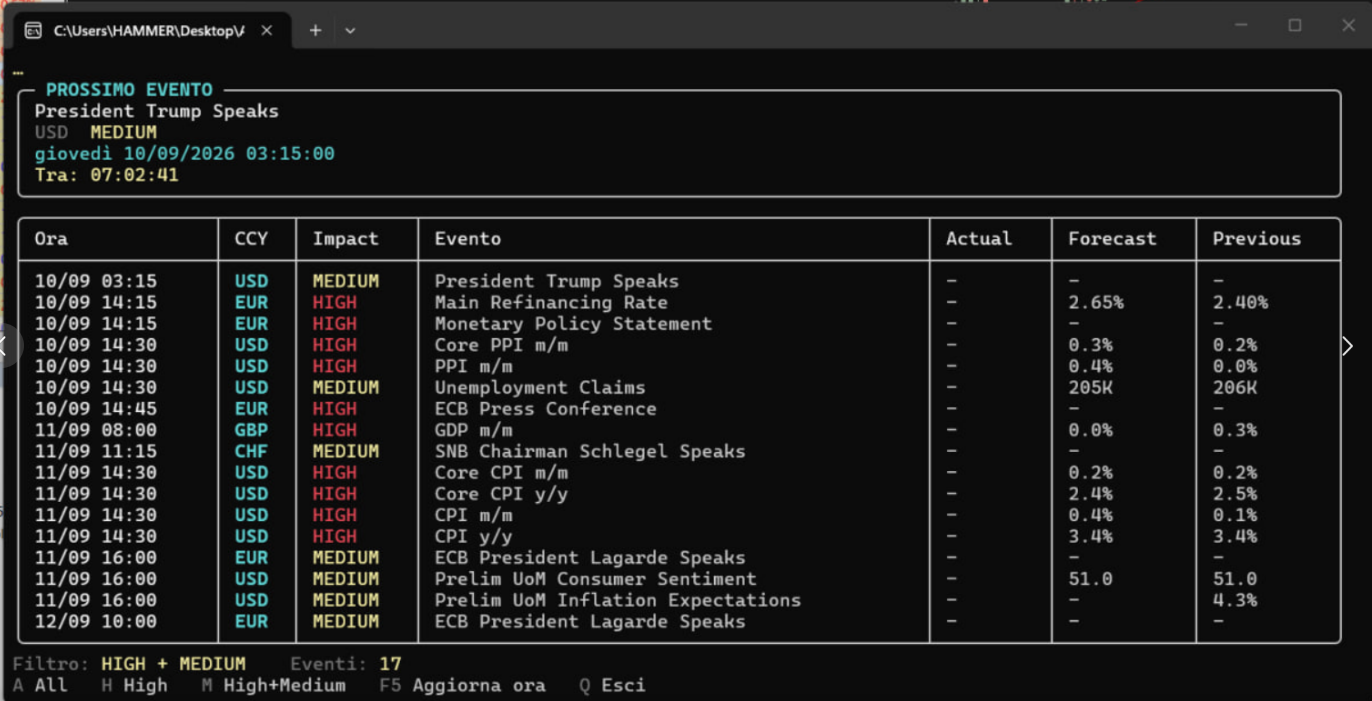
Task: Click the 'Monetary Policy Statement' event
Action: [573, 324]
